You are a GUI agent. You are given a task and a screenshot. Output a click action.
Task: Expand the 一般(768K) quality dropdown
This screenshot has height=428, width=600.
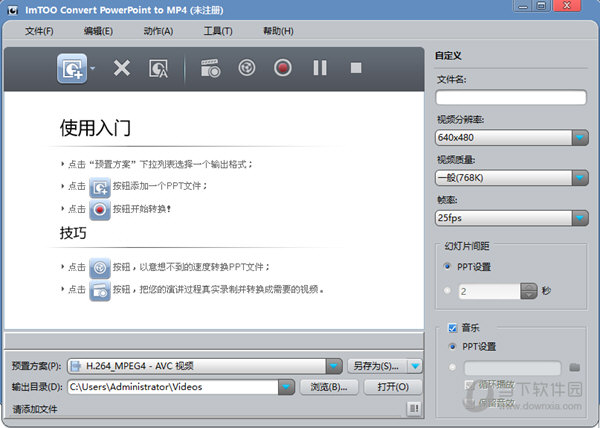pyautogui.click(x=580, y=178)
